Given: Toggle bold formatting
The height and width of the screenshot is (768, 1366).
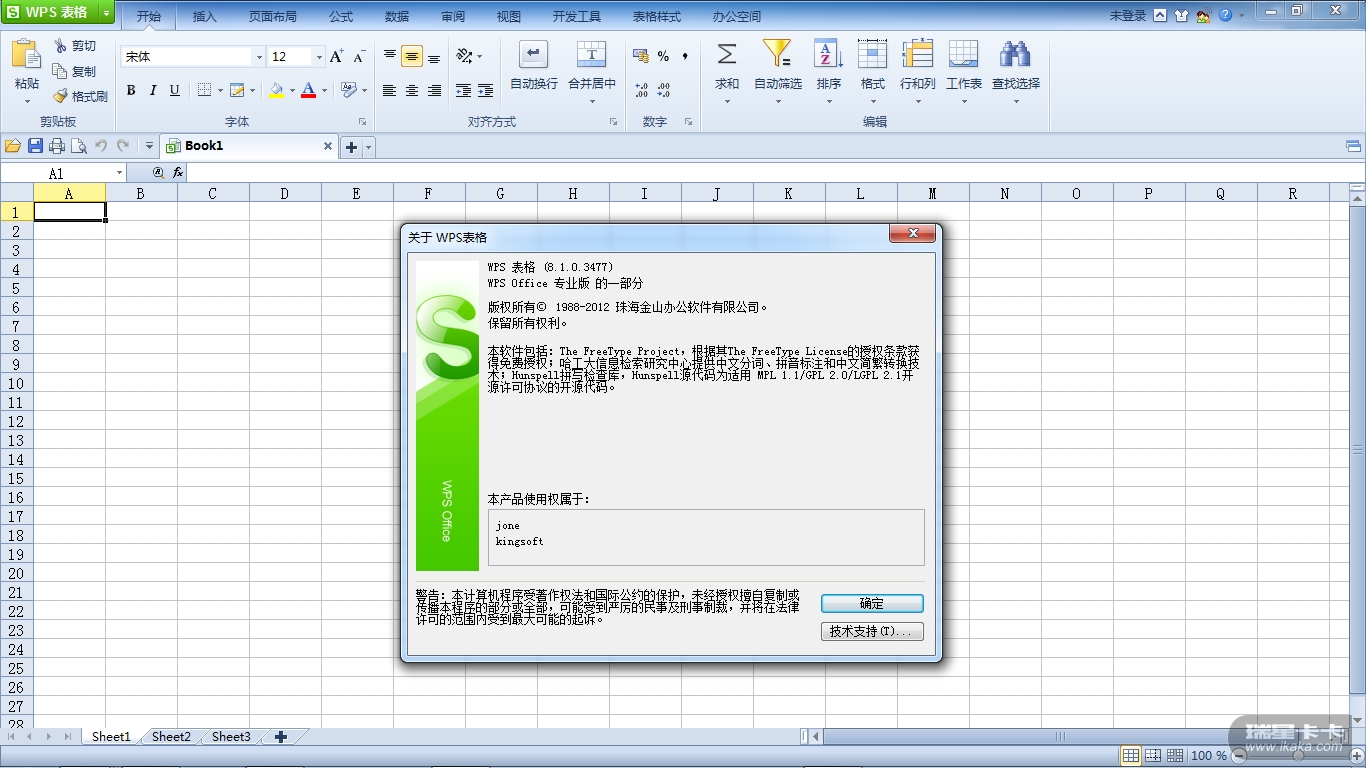Looking at the screenshot, I should (x=131, y=90).
